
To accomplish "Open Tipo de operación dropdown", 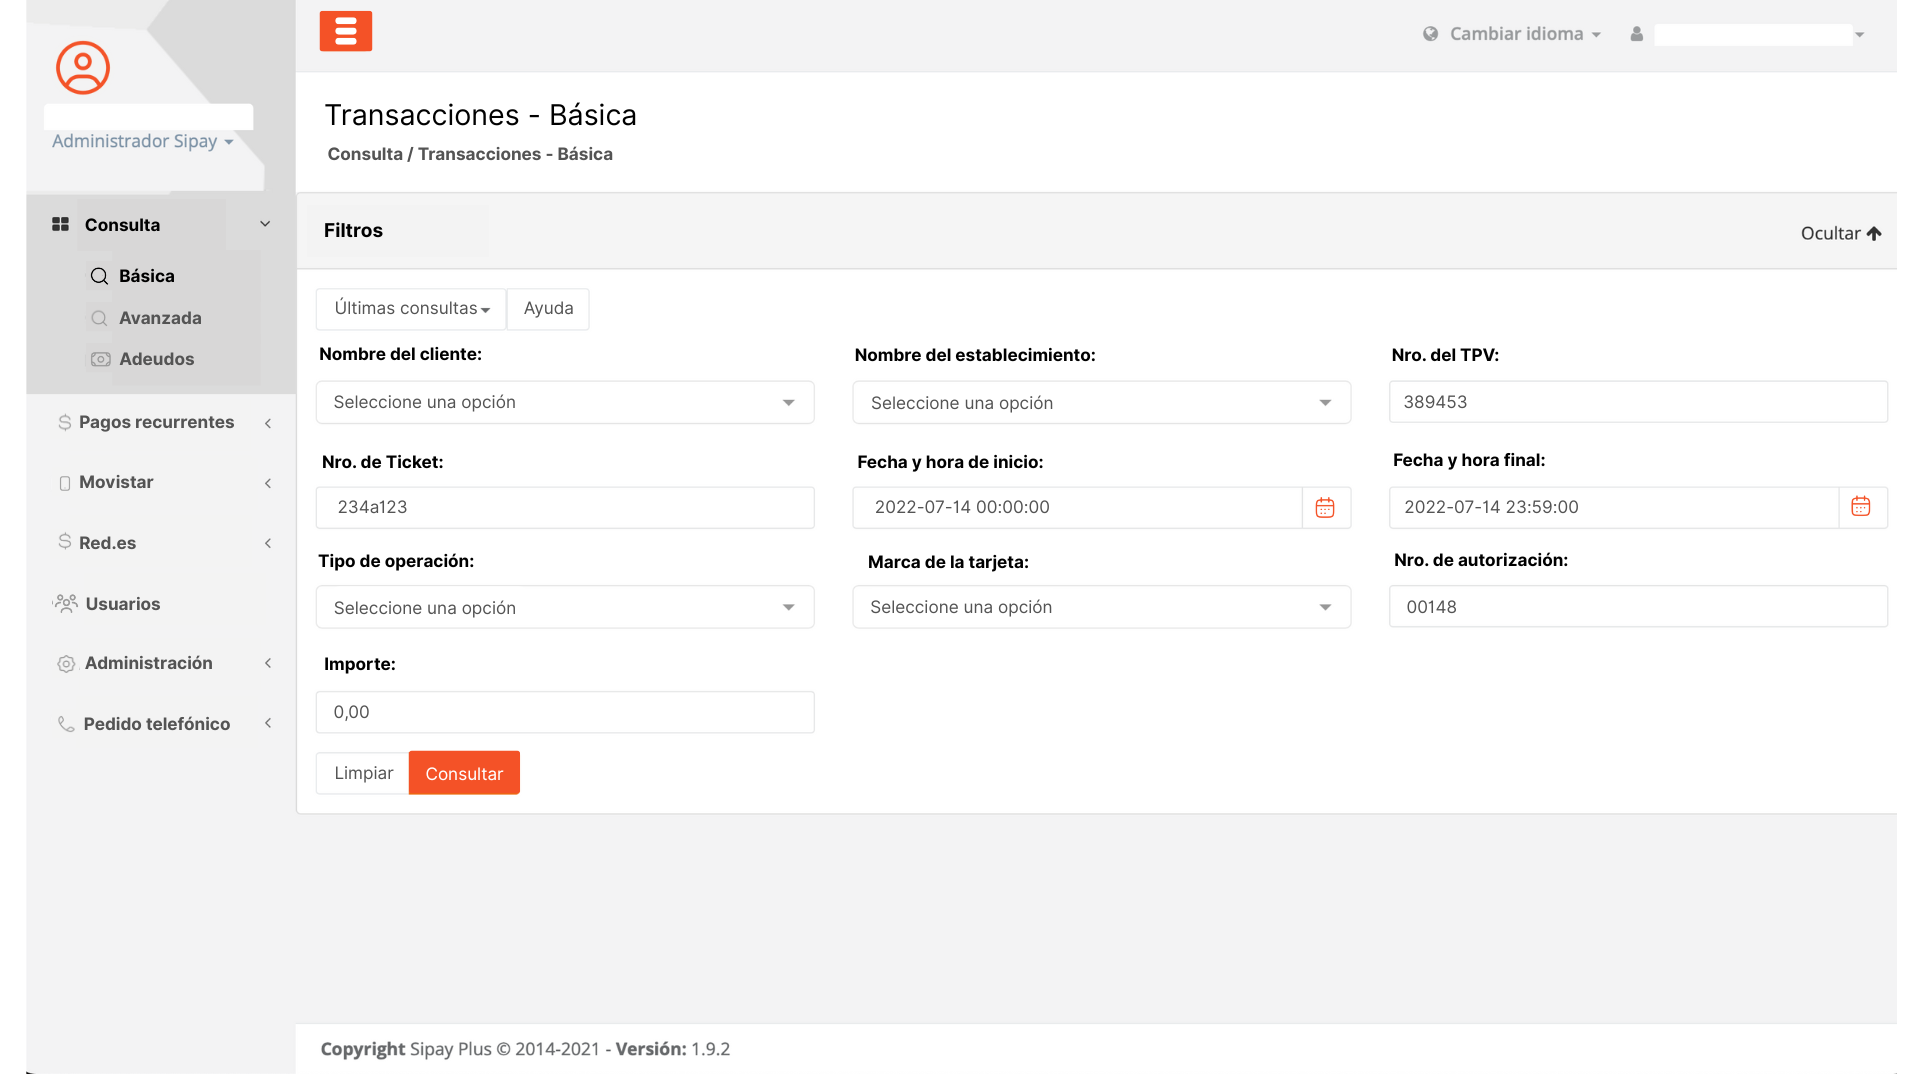I will [565, 608].
